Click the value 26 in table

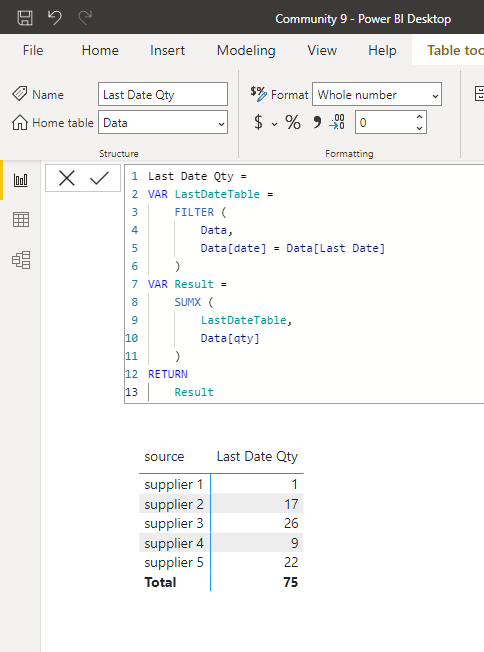click(x=291, y=523)
